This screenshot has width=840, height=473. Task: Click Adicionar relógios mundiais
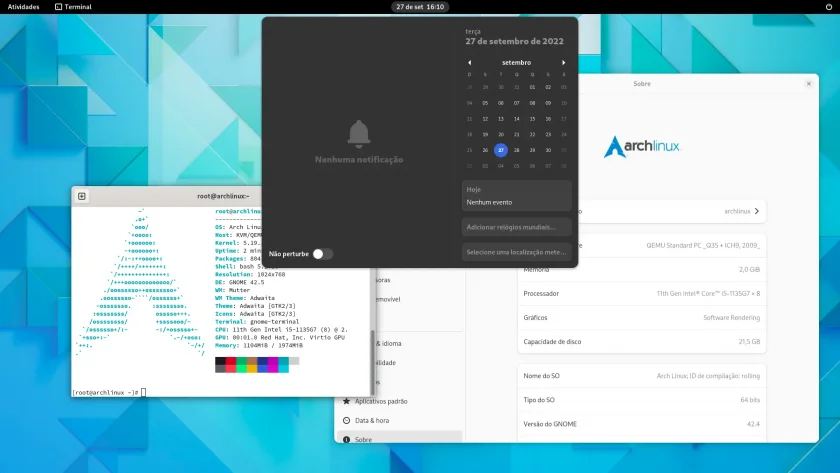click(x=517, y=227)
